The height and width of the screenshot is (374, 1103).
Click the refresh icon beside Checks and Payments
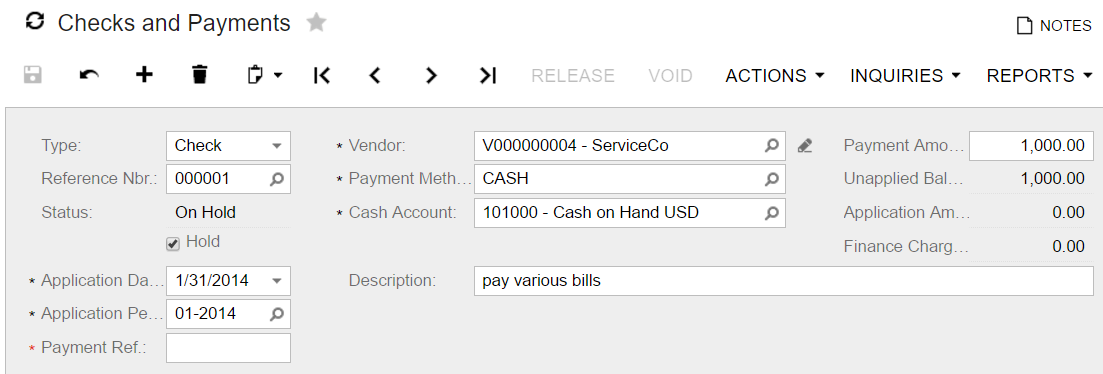point(34,22)
